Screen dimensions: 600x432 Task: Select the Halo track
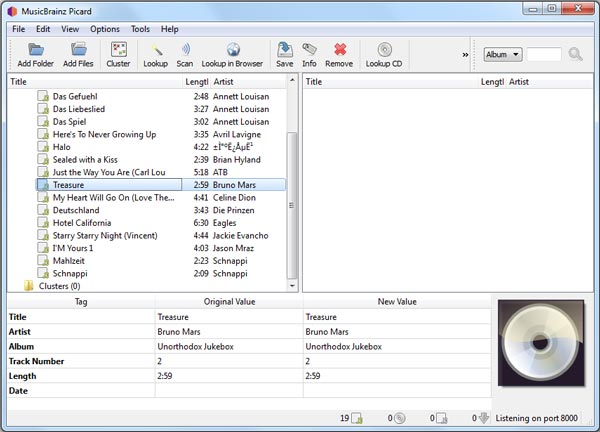coord(161,147)
